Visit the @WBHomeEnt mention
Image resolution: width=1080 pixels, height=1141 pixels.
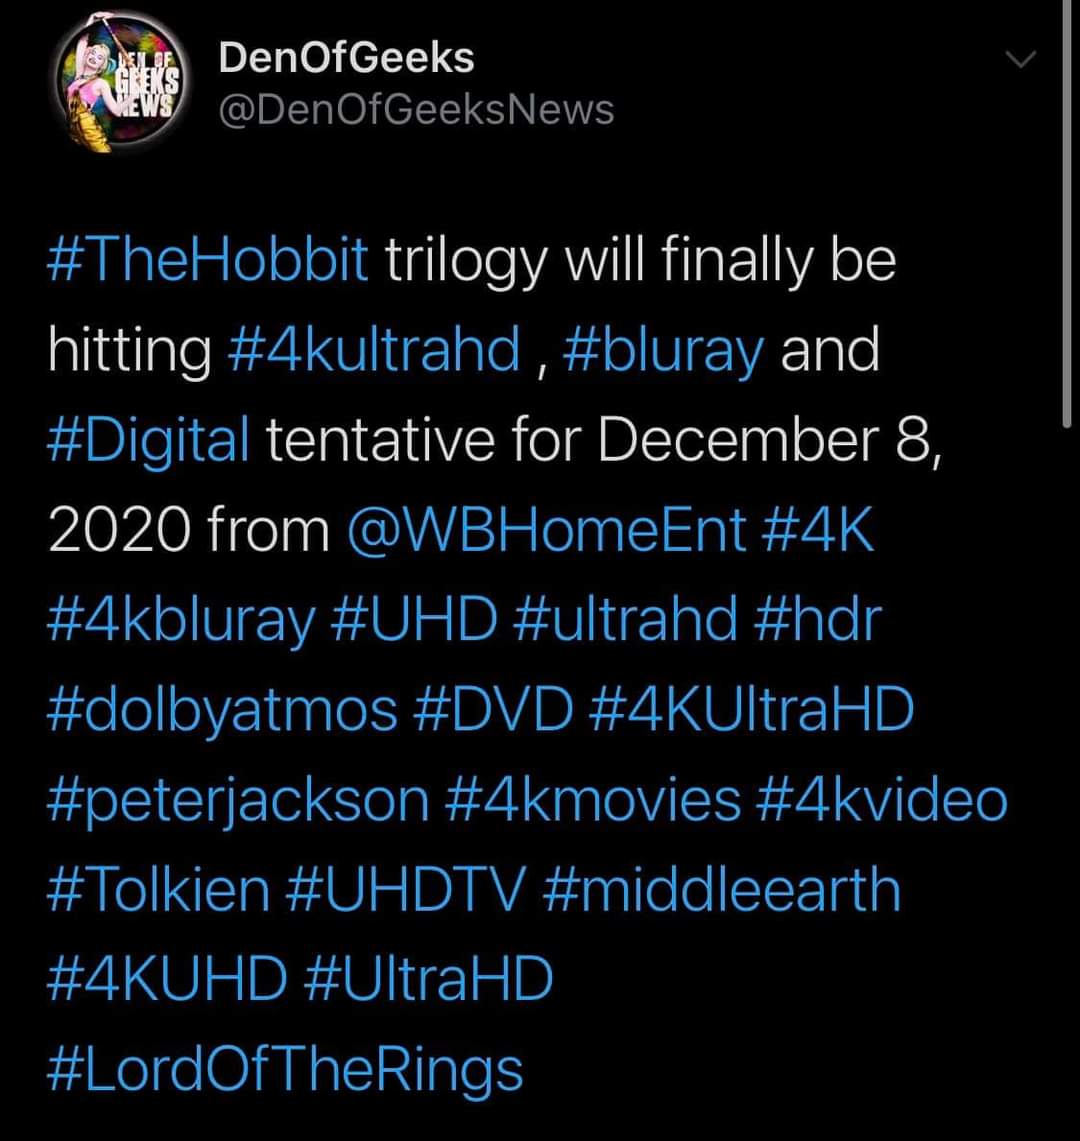548,532
